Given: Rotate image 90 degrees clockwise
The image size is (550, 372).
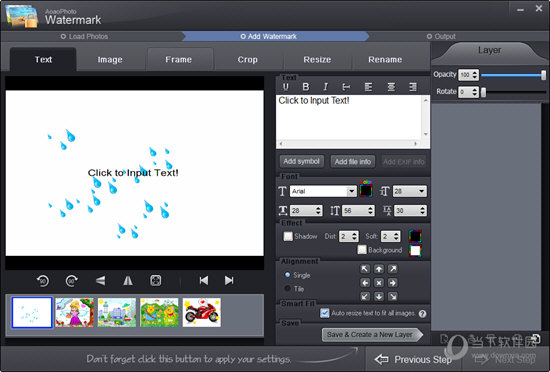Looking at the screenshot, I should point(72,280).
